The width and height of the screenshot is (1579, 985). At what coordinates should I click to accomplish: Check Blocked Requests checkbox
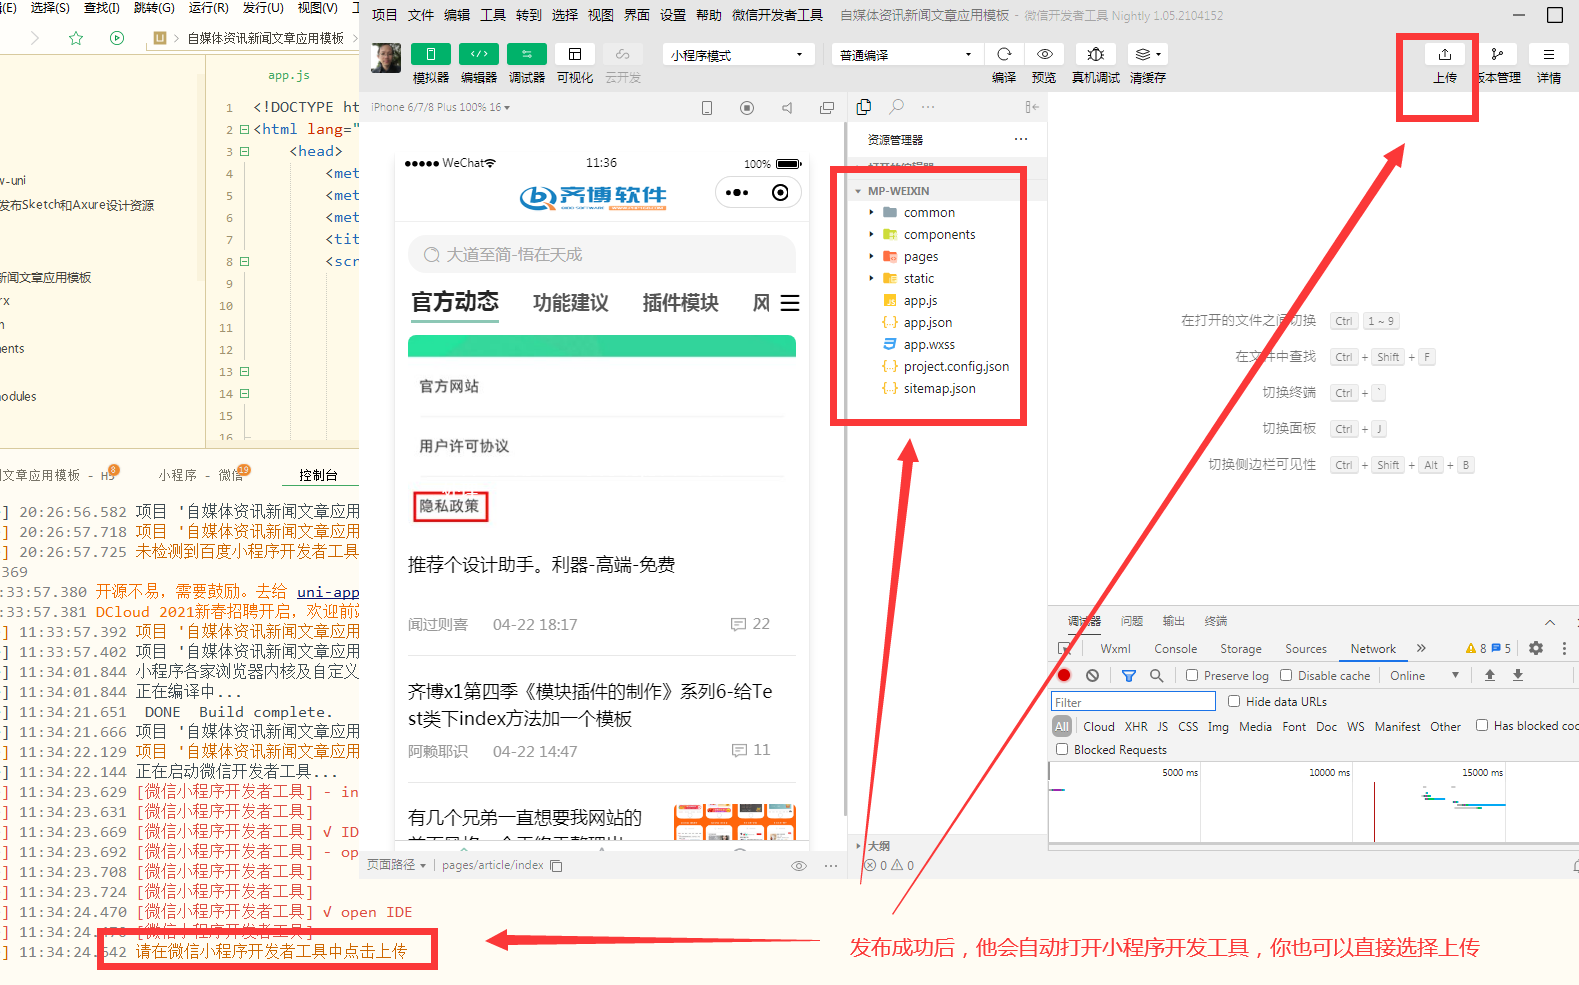(x=1062, y=749)
